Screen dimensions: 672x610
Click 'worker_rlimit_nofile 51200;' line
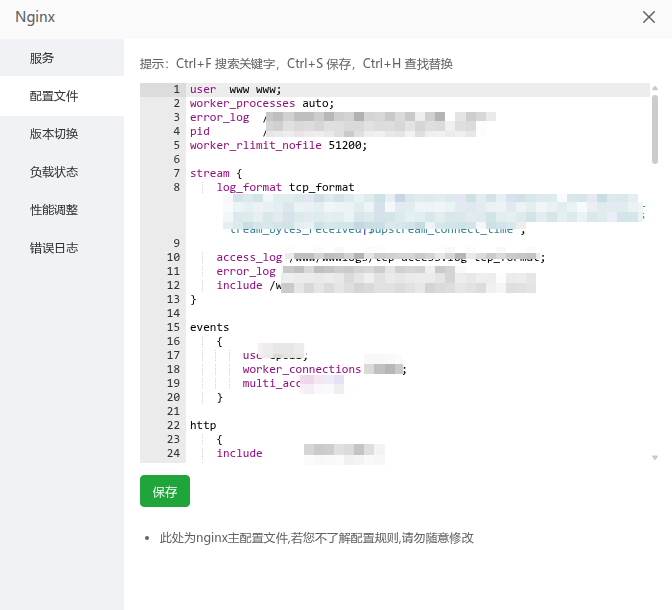279,145
